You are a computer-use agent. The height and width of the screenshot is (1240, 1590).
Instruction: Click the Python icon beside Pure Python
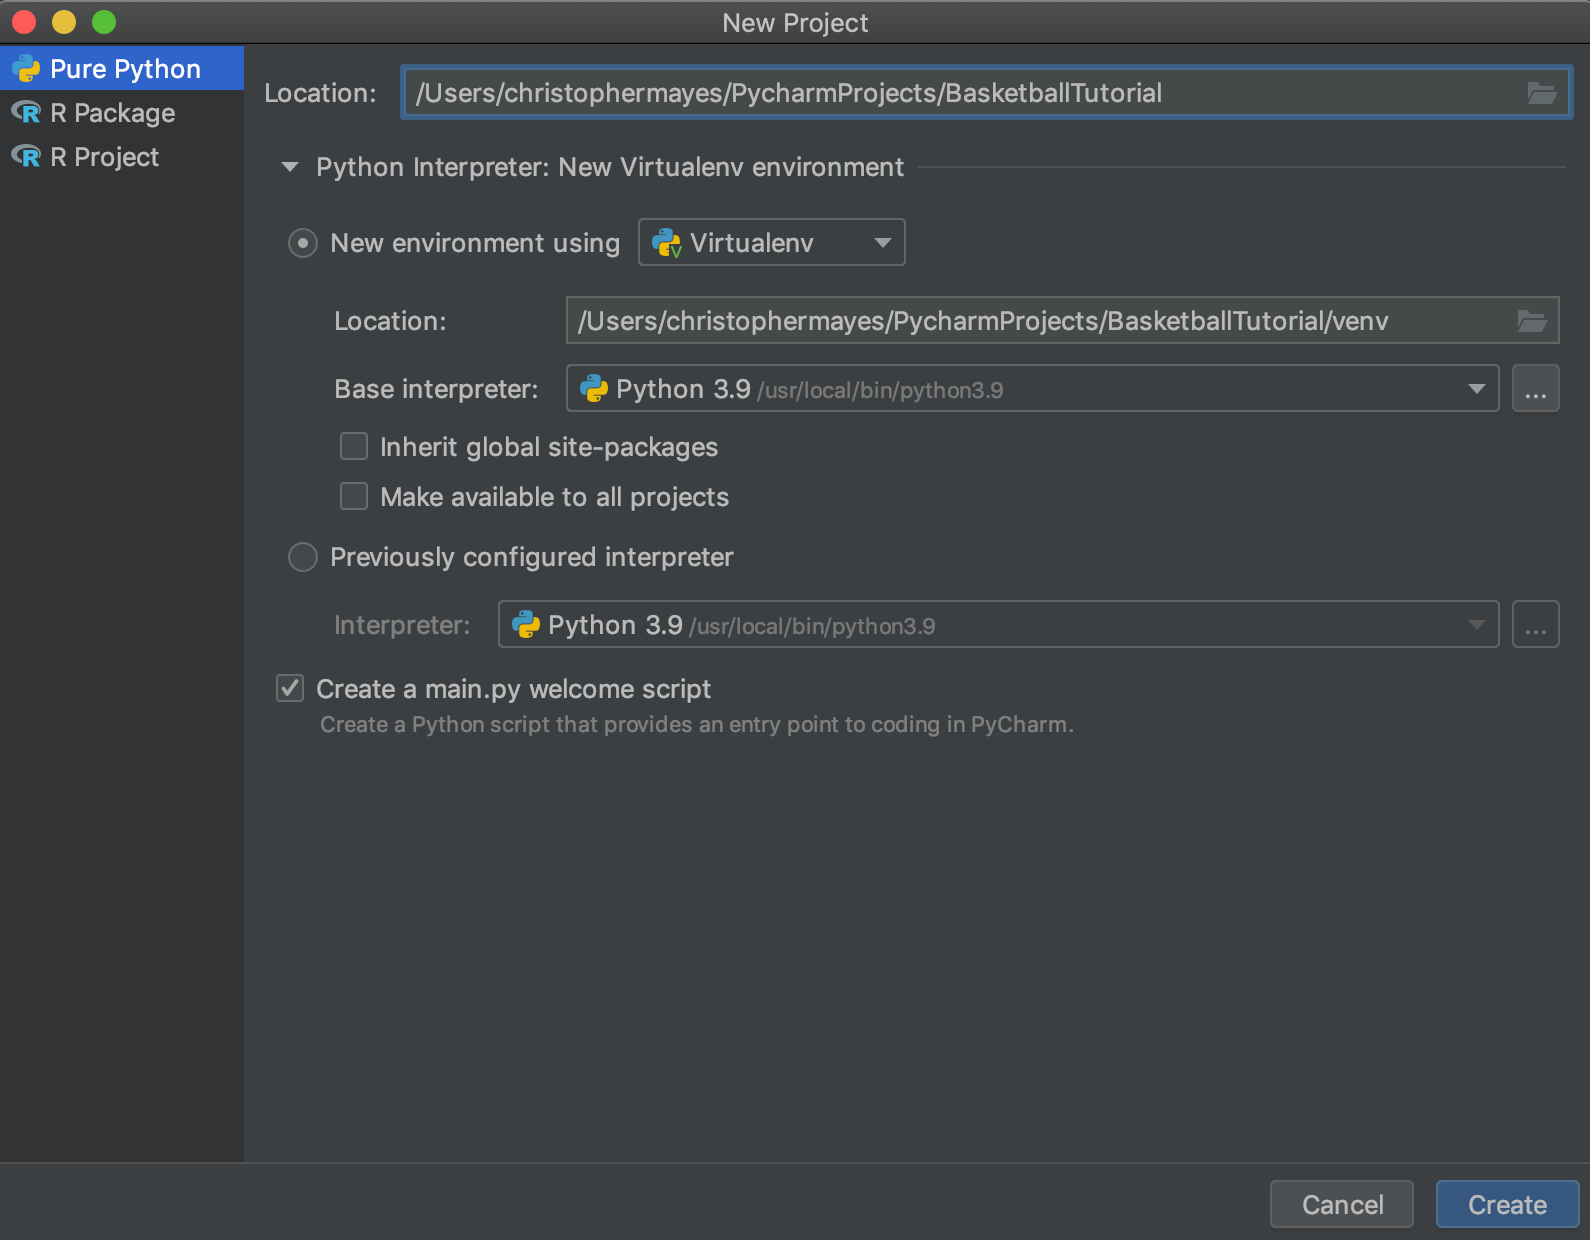tap(26, 69)
